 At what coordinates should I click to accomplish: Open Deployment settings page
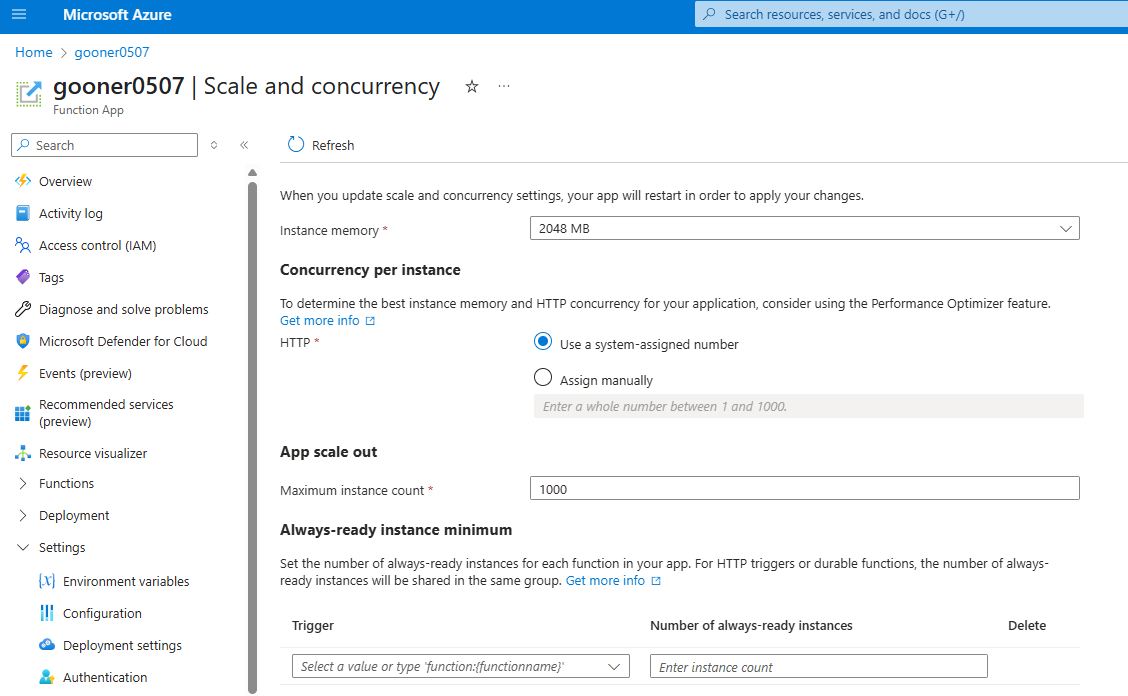pos(122,646)
